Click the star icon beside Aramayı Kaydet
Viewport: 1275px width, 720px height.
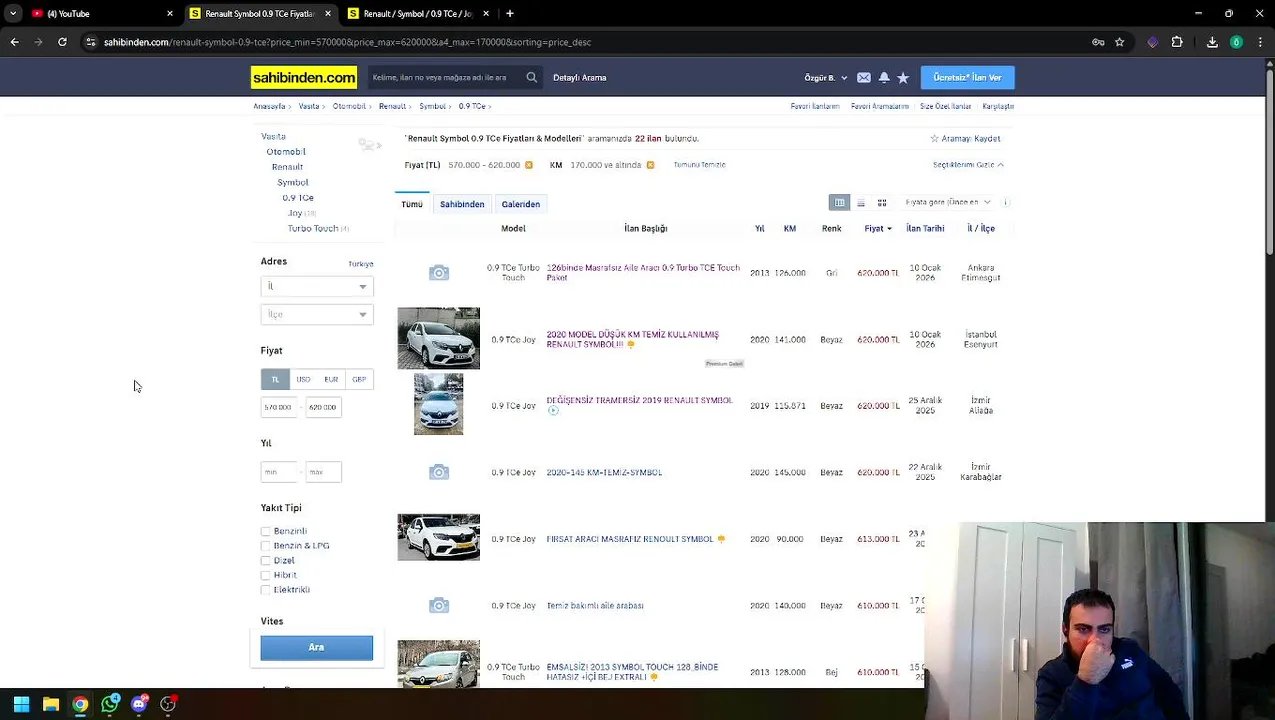pyautogui.click(x=935, y=139)
